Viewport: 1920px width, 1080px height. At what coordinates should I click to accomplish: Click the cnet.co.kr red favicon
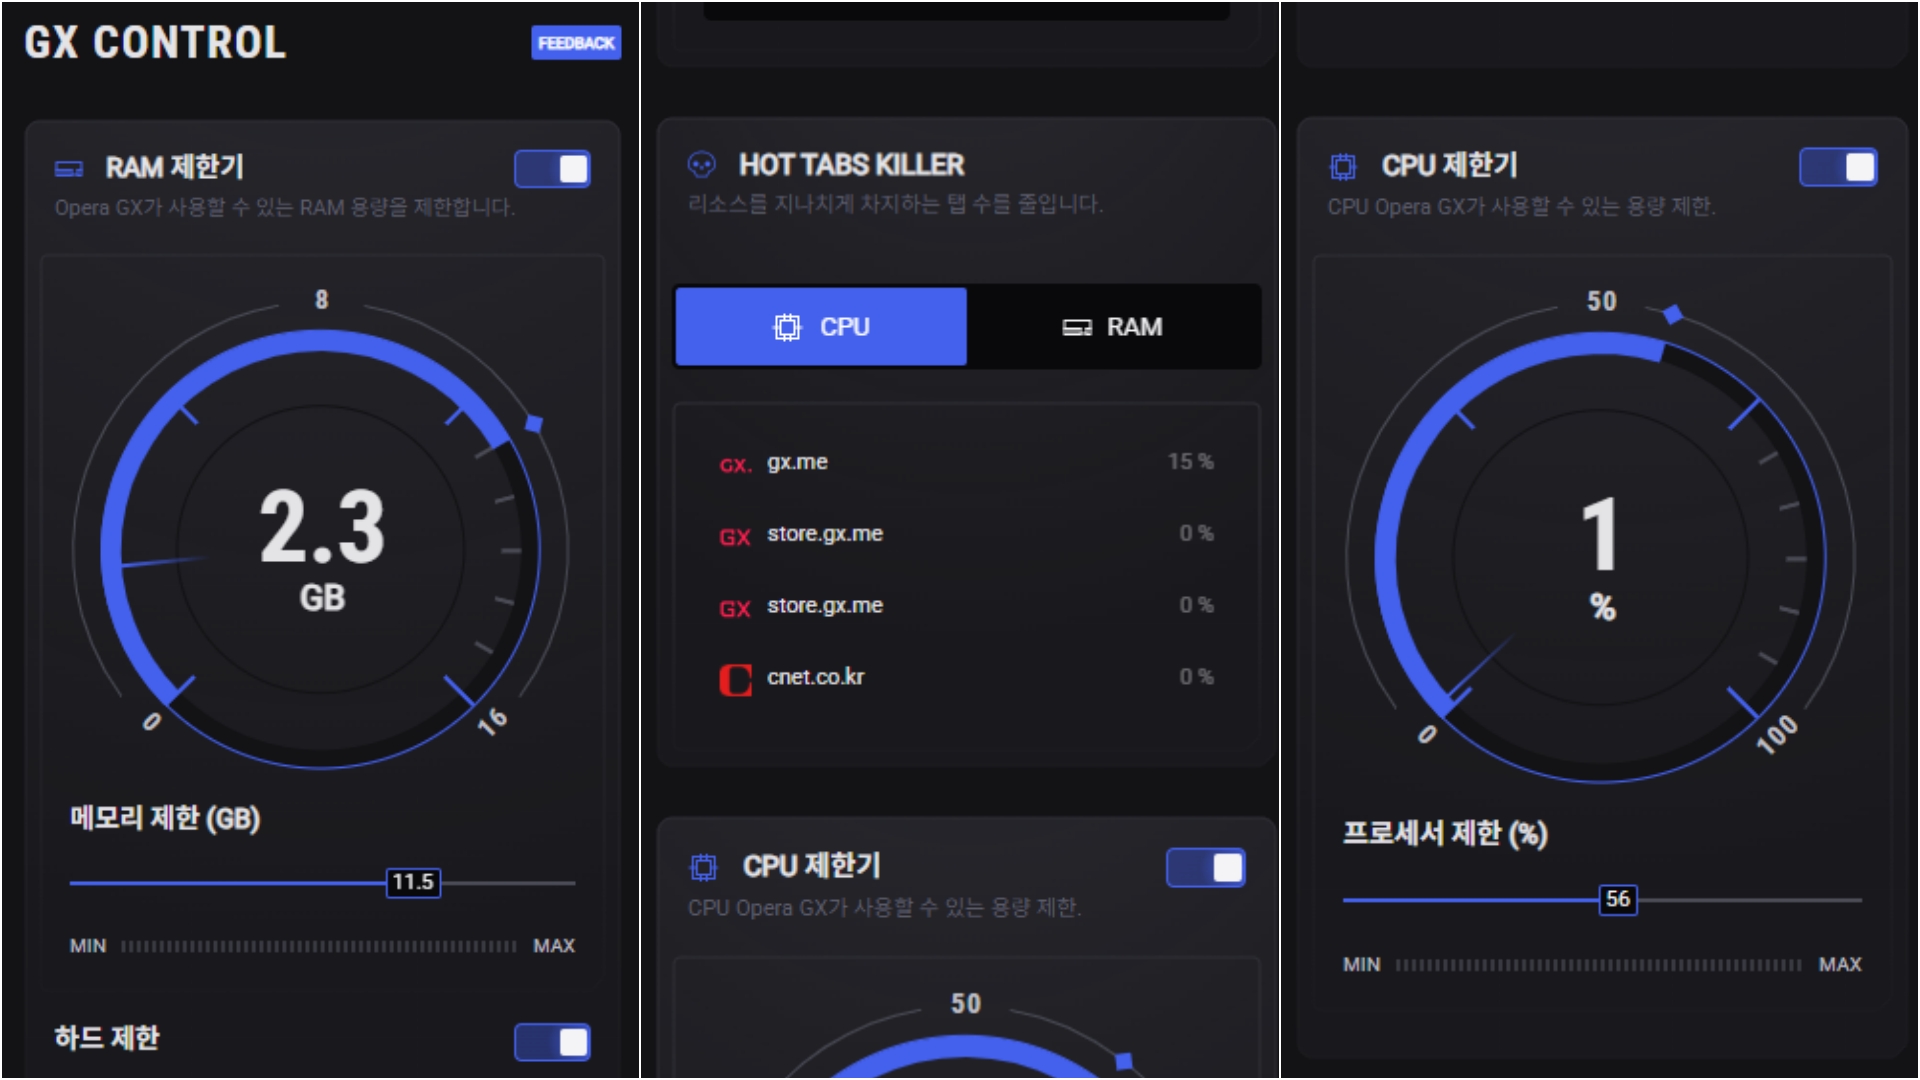(x=735, y=679)
